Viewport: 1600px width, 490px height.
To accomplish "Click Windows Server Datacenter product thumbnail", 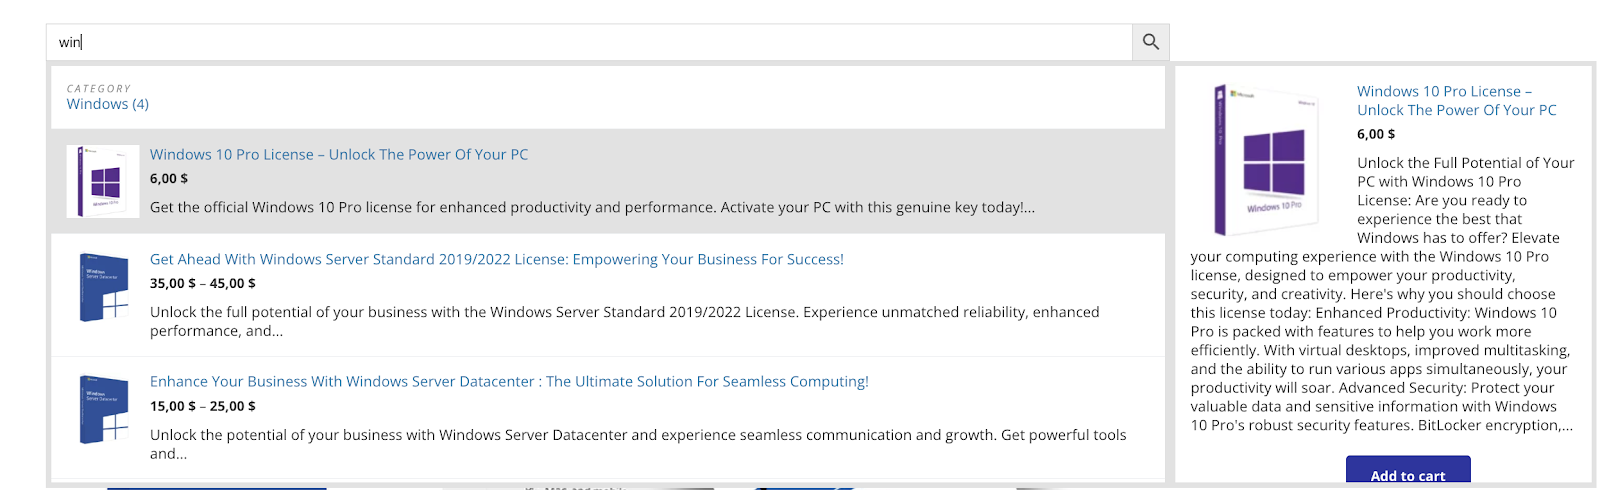I will tap(103, 409).
